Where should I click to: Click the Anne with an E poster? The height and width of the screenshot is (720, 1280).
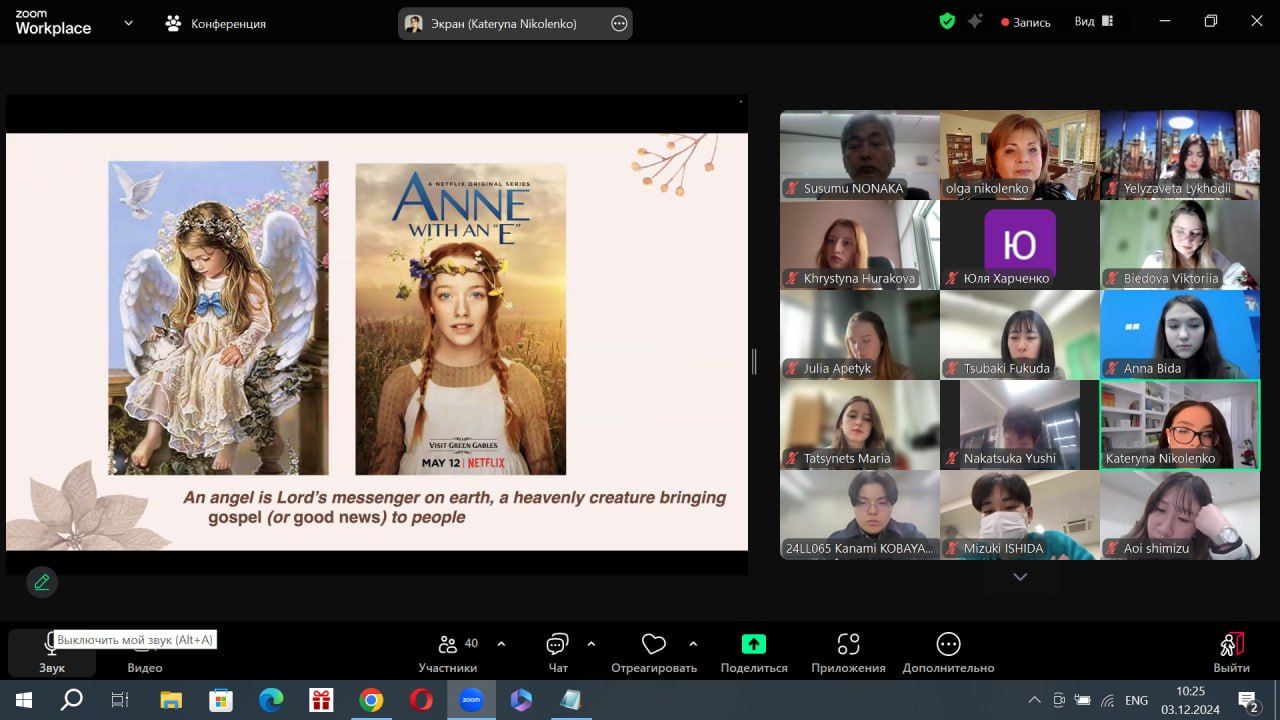[x=461, y=319]
